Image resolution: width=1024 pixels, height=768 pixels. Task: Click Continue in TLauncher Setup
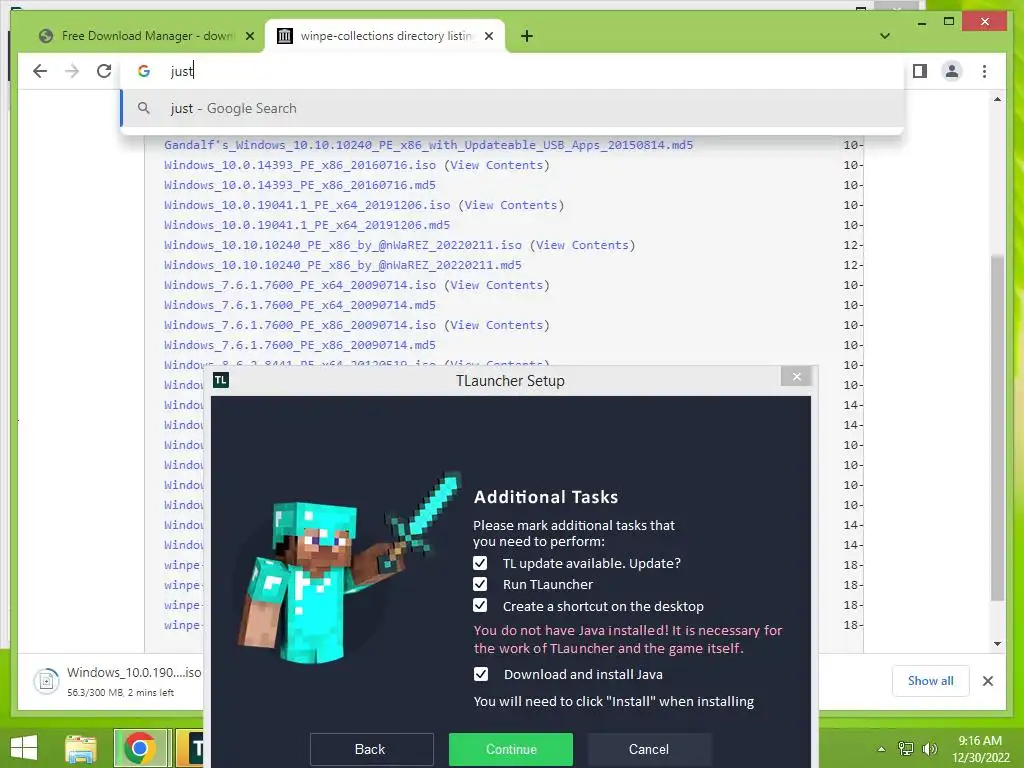point(511,749)
